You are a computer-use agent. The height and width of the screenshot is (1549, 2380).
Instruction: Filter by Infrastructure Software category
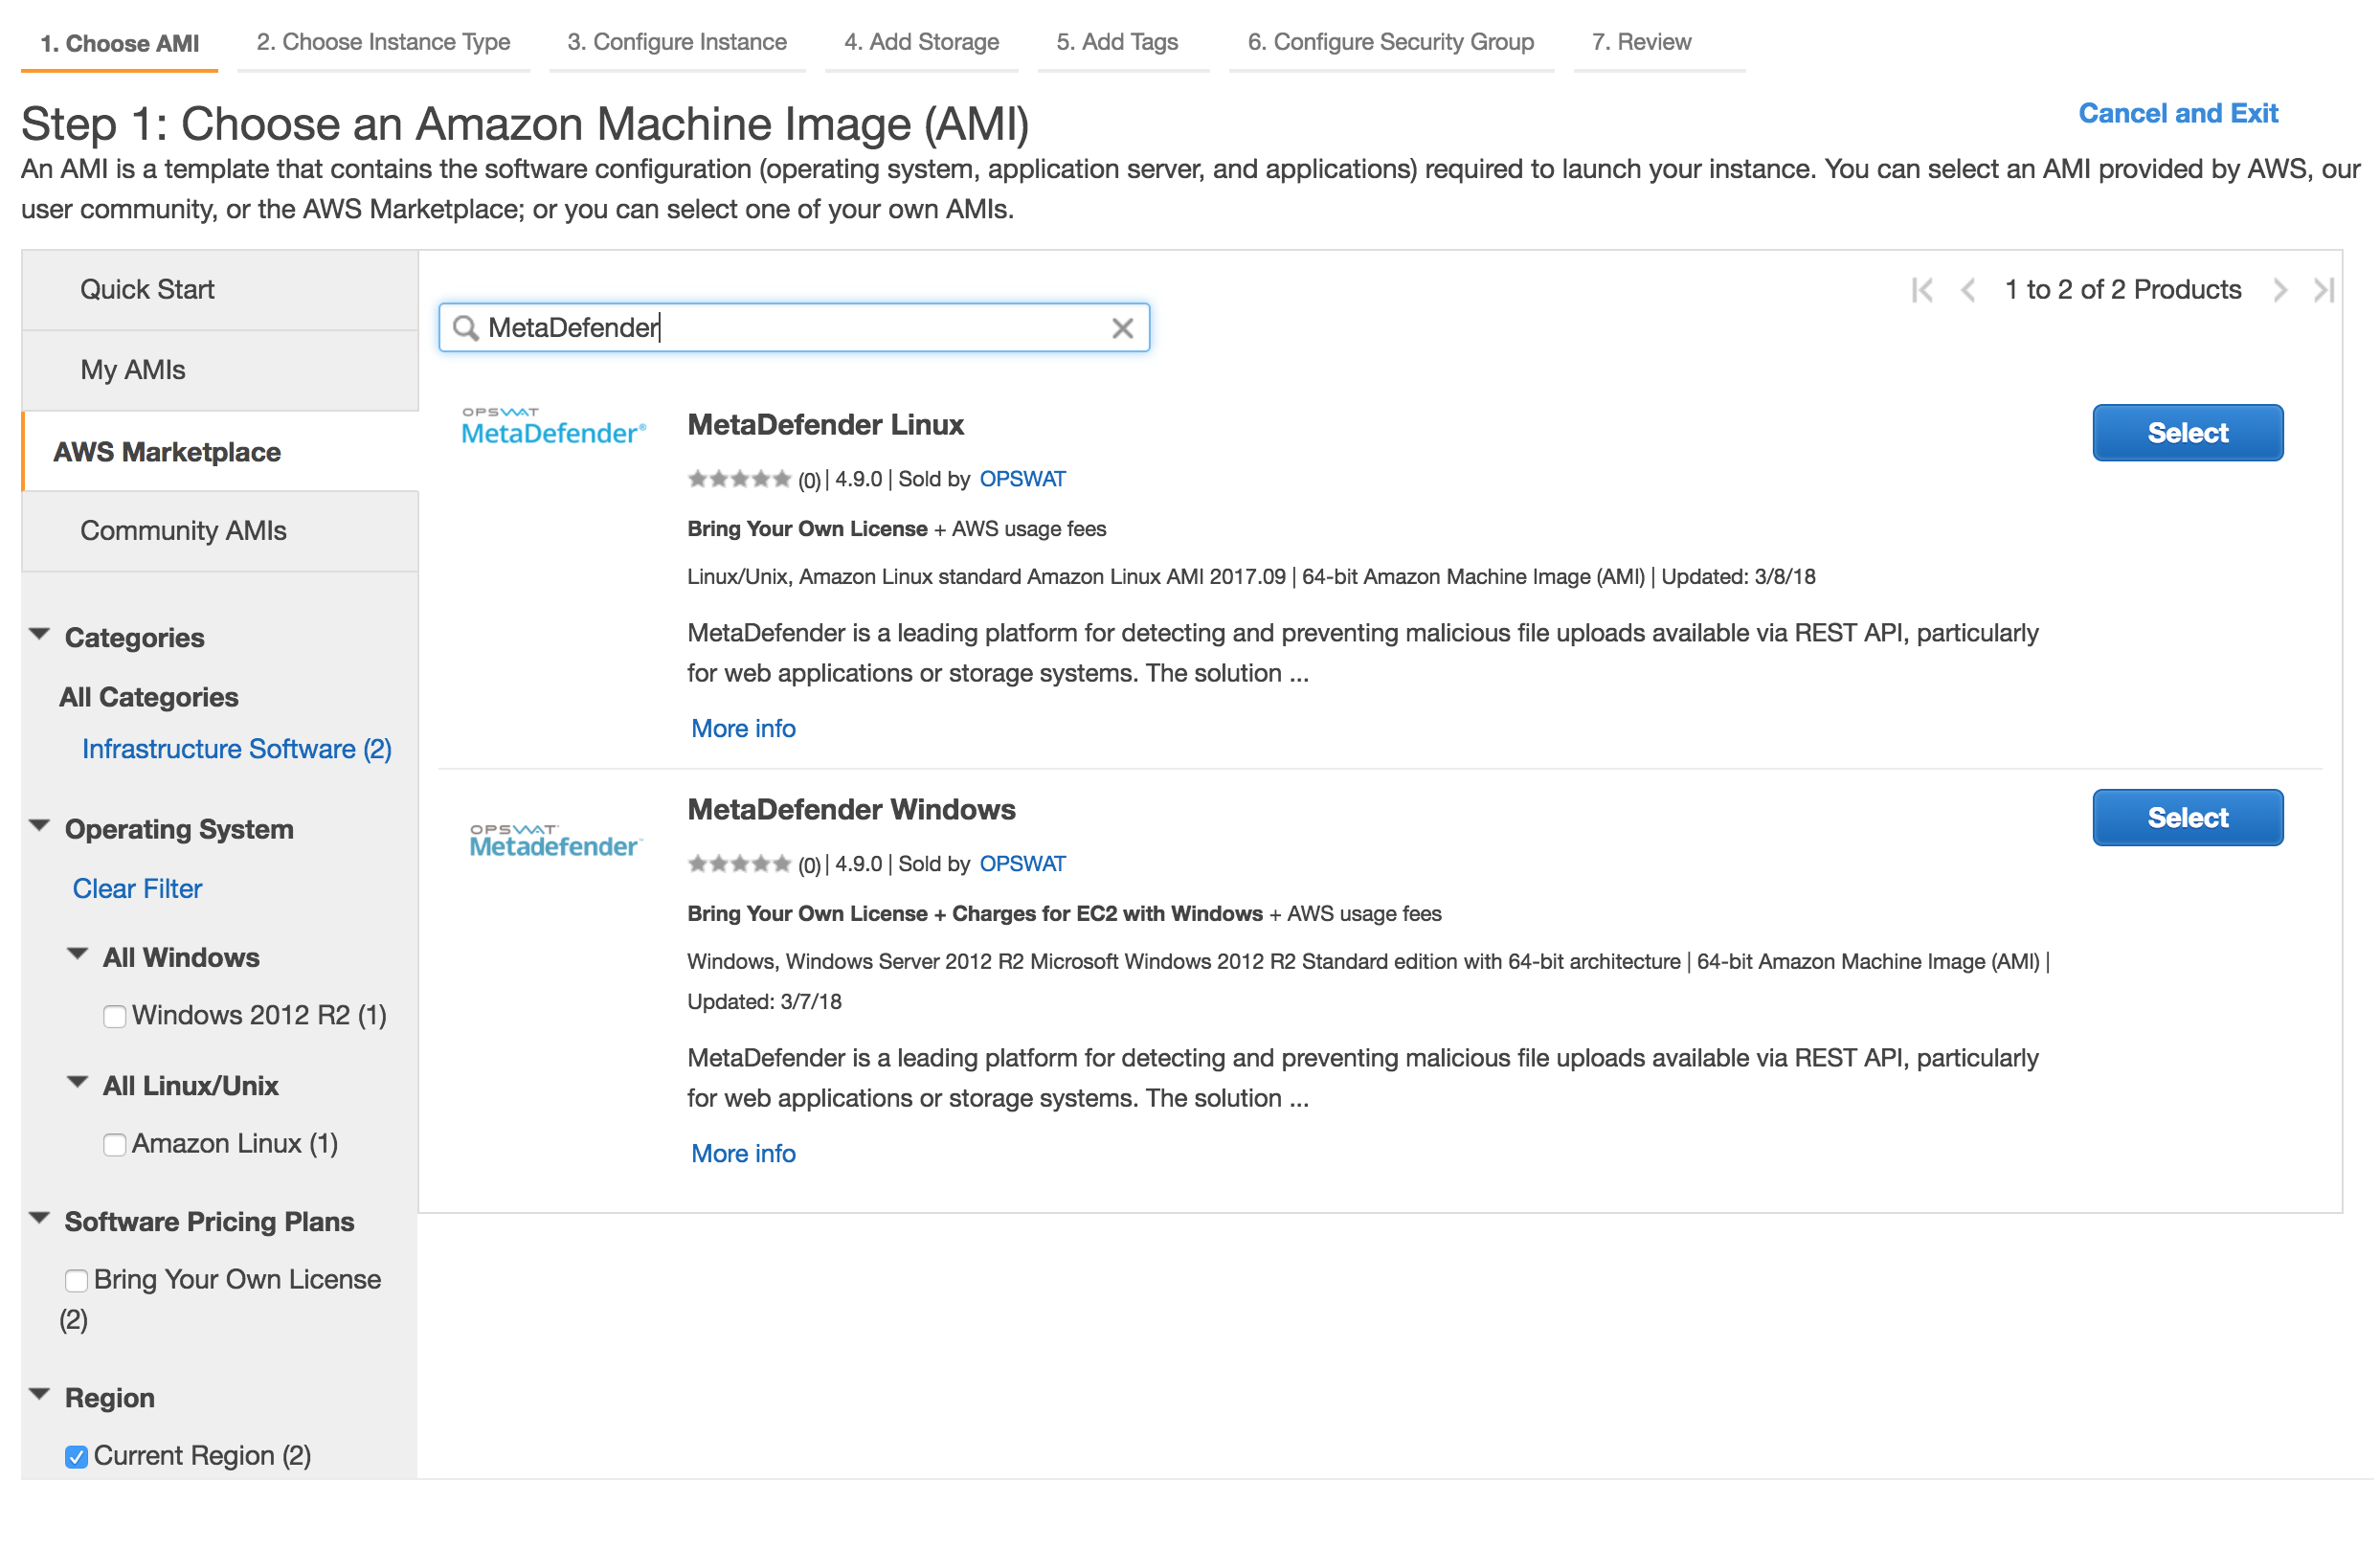[237, 750]
